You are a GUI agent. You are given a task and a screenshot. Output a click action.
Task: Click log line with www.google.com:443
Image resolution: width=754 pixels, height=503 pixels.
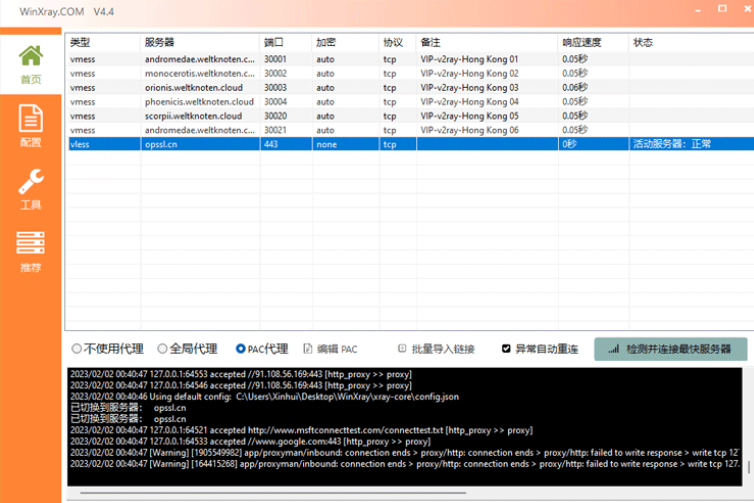pyautogui.click(x=250, y=441)
